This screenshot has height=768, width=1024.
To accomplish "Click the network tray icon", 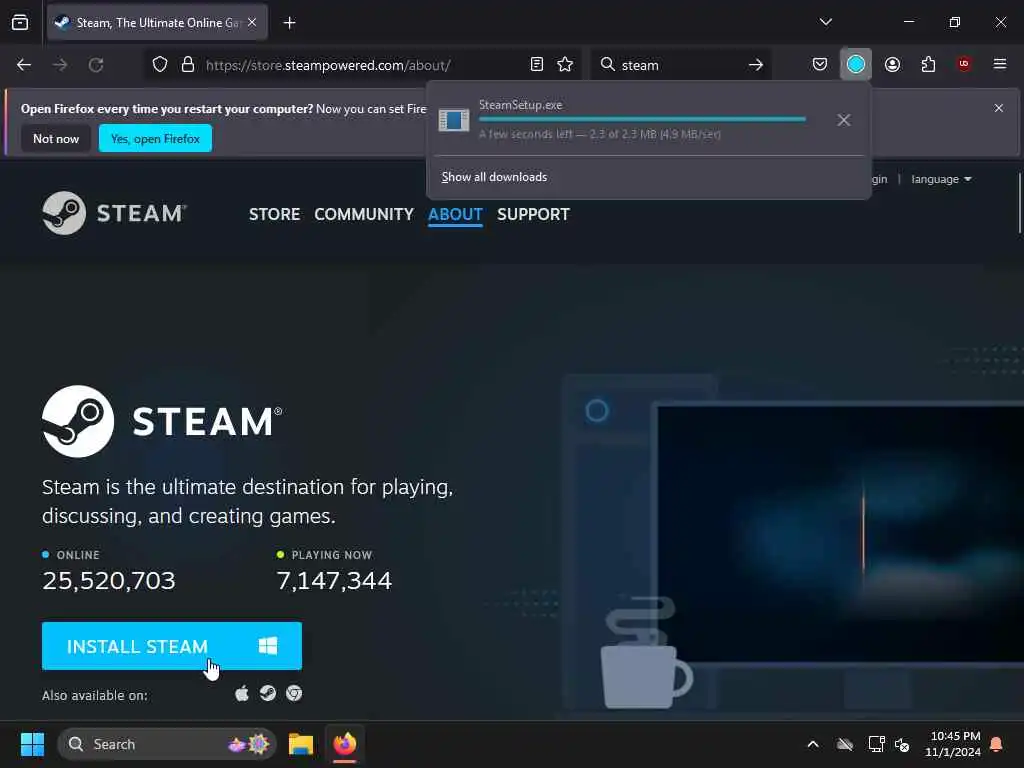I will (x=876, y=744).
